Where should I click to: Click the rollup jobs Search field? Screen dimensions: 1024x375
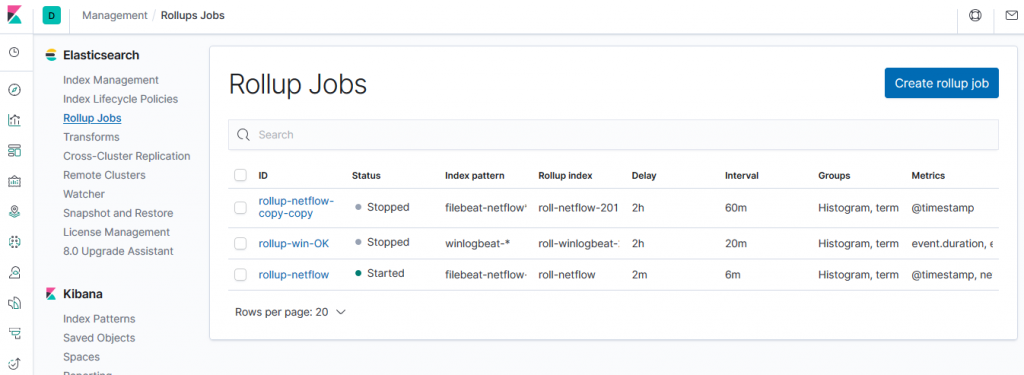click(x=613, y=135)
